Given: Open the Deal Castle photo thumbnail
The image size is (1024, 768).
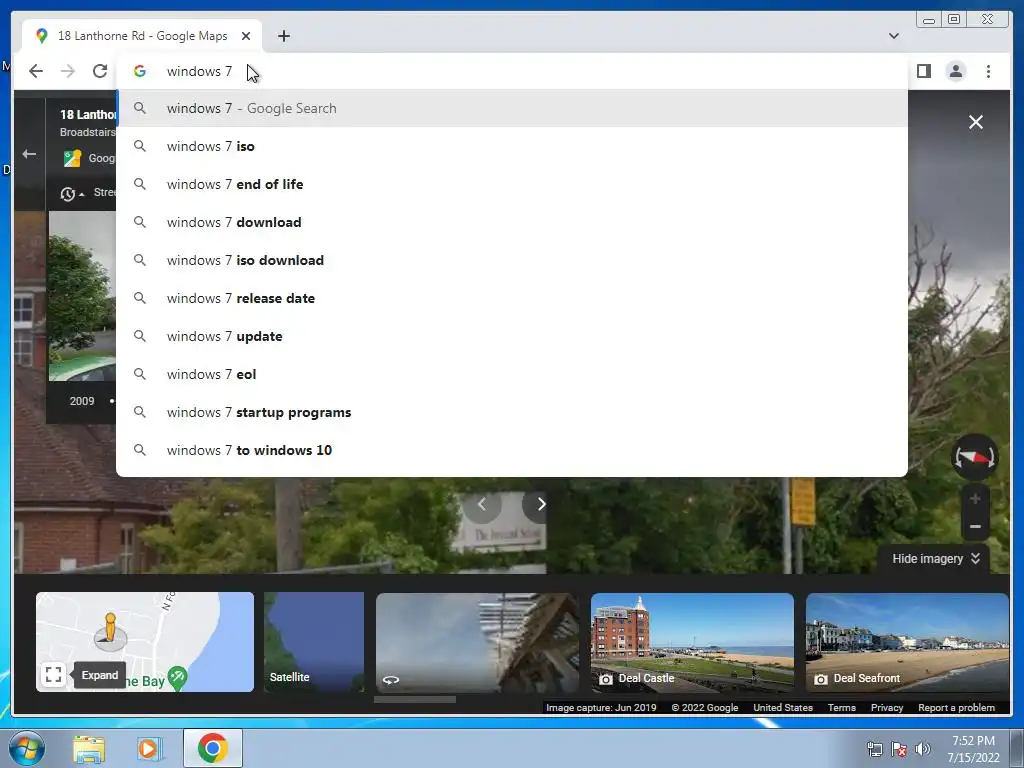Looking at the screenshot, I should pyautogui.click(x=692, y=642).
